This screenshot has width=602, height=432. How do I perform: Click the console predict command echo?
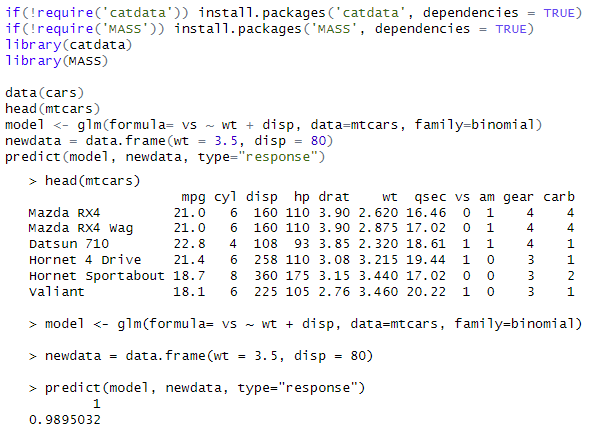197,388
